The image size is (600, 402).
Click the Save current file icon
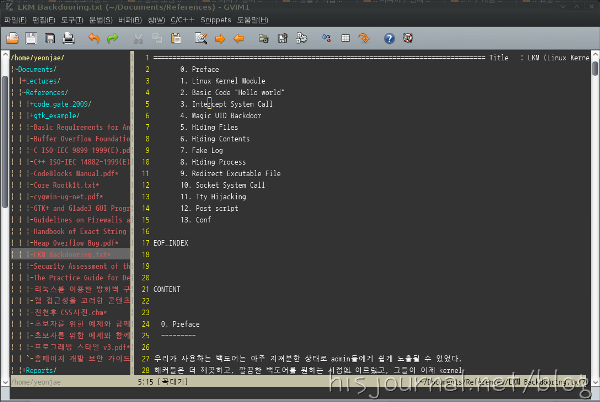[31, 38]
